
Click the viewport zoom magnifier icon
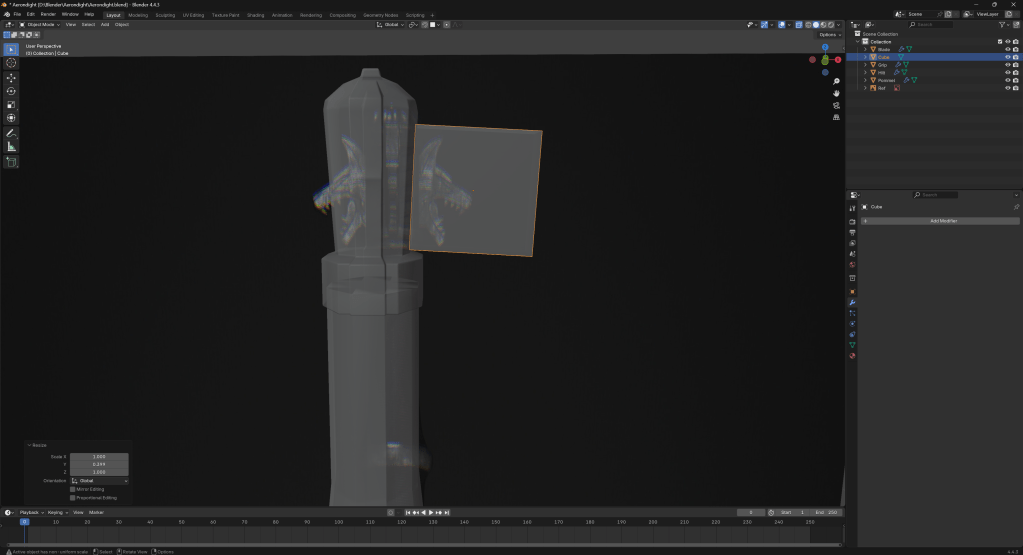[x=836, y=81]
